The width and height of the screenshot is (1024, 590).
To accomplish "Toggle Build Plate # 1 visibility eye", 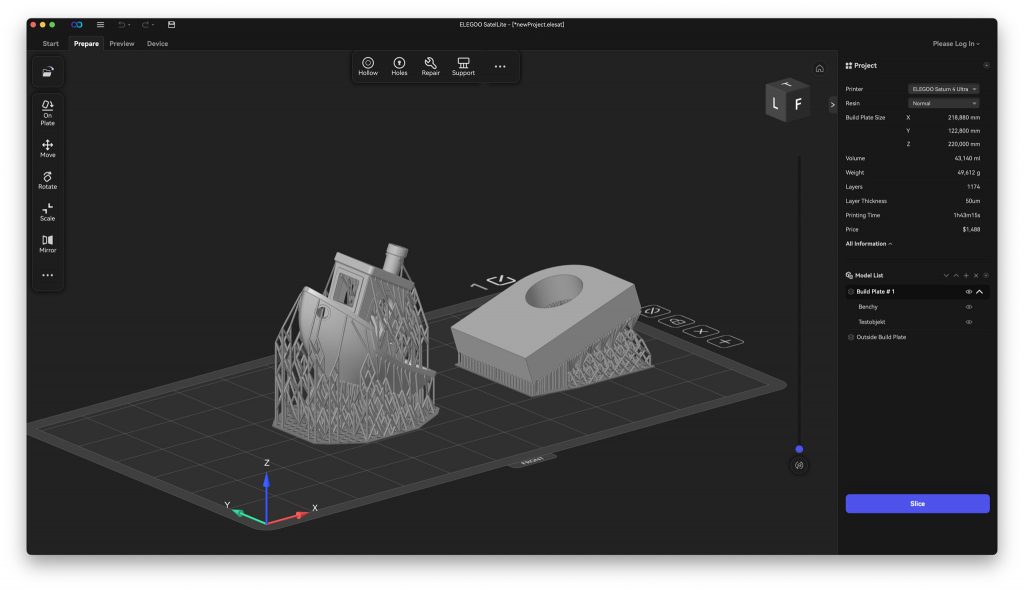I will click(x=968, y=292).
